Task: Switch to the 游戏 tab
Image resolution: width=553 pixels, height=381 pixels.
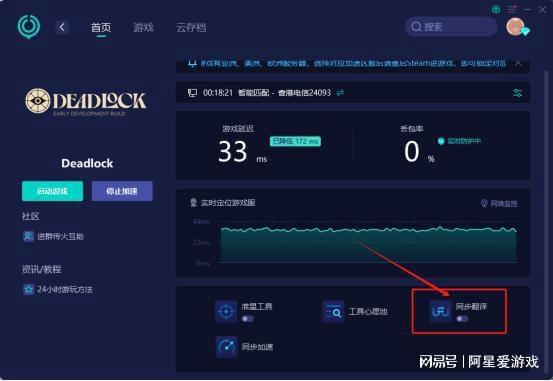Action: point(144,27)
